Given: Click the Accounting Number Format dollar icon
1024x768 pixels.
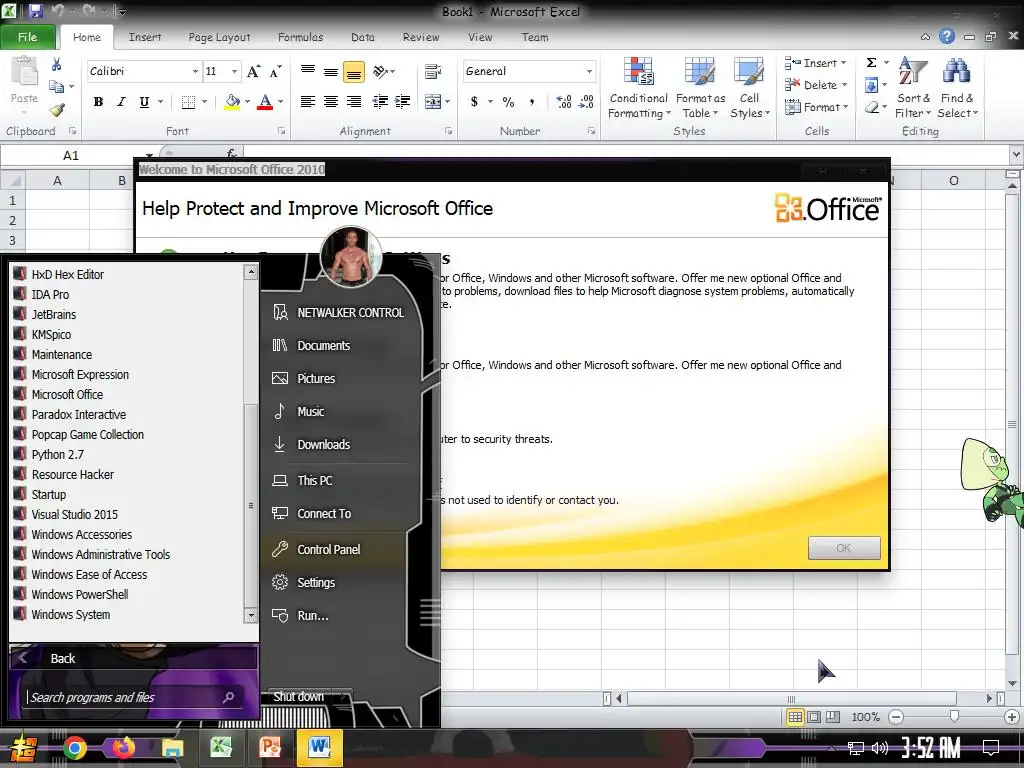Looking at the screenshot, I should point(474,102).
